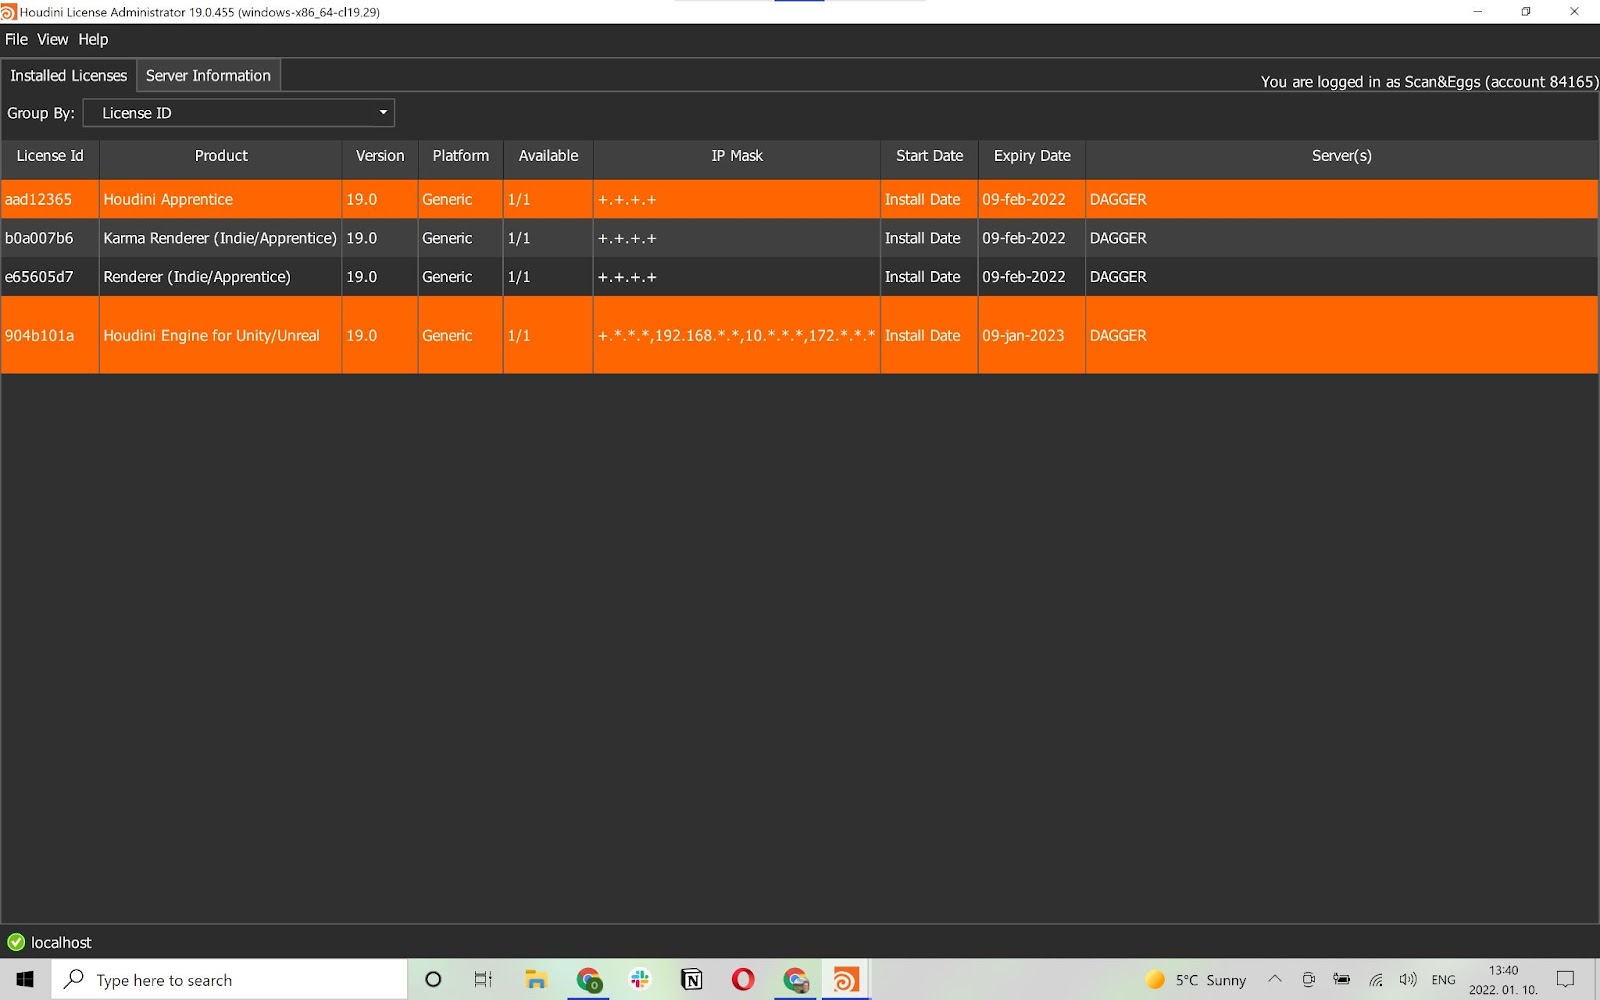This screenshot has height=1000, width=1600.
Task: Open Task View from the taskbar
Action: (x=483, y=980)
